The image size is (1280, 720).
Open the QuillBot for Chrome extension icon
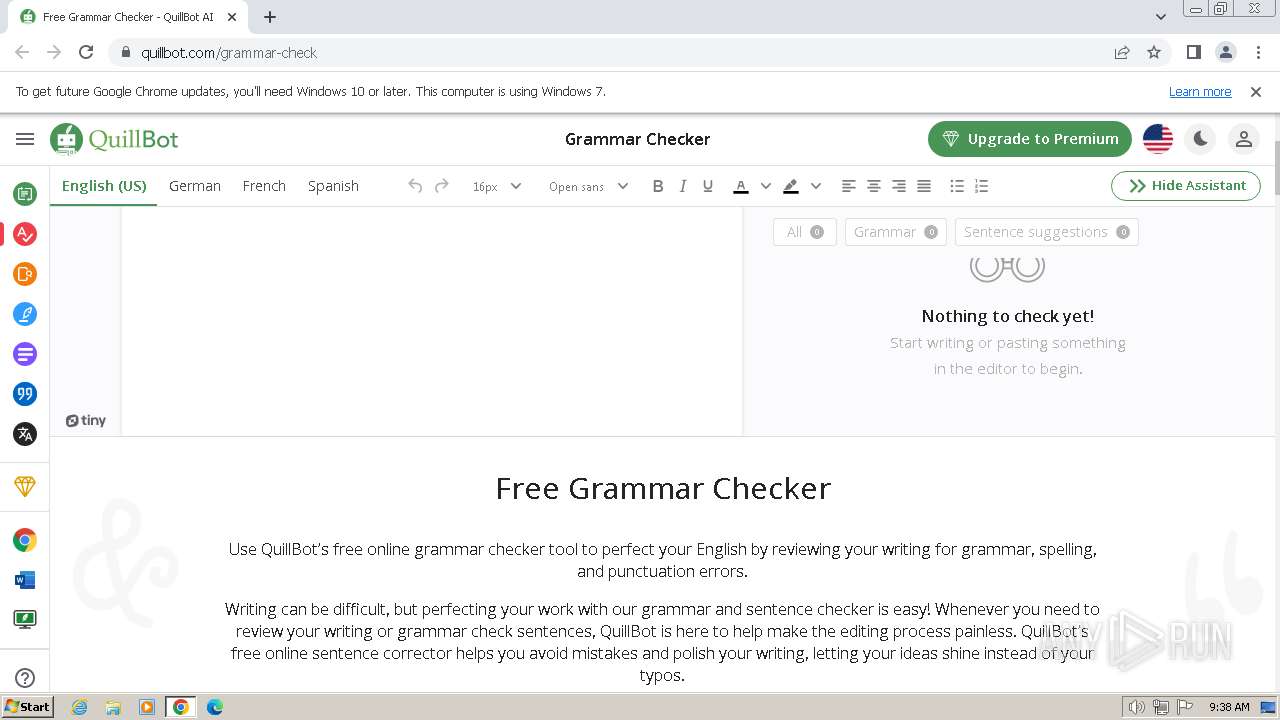(x=25, y=540)
